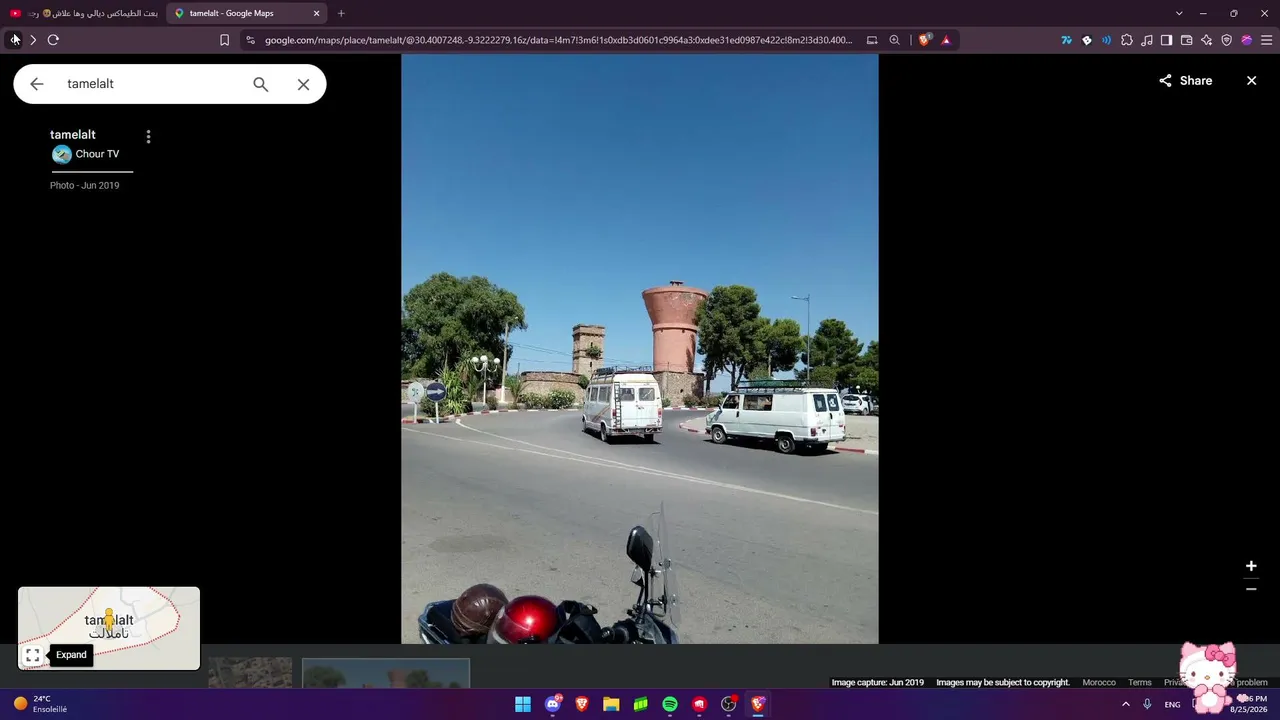This screenshot has height=720, width=1280.
Task: Open the media control music note icon
Action: 1147,40
